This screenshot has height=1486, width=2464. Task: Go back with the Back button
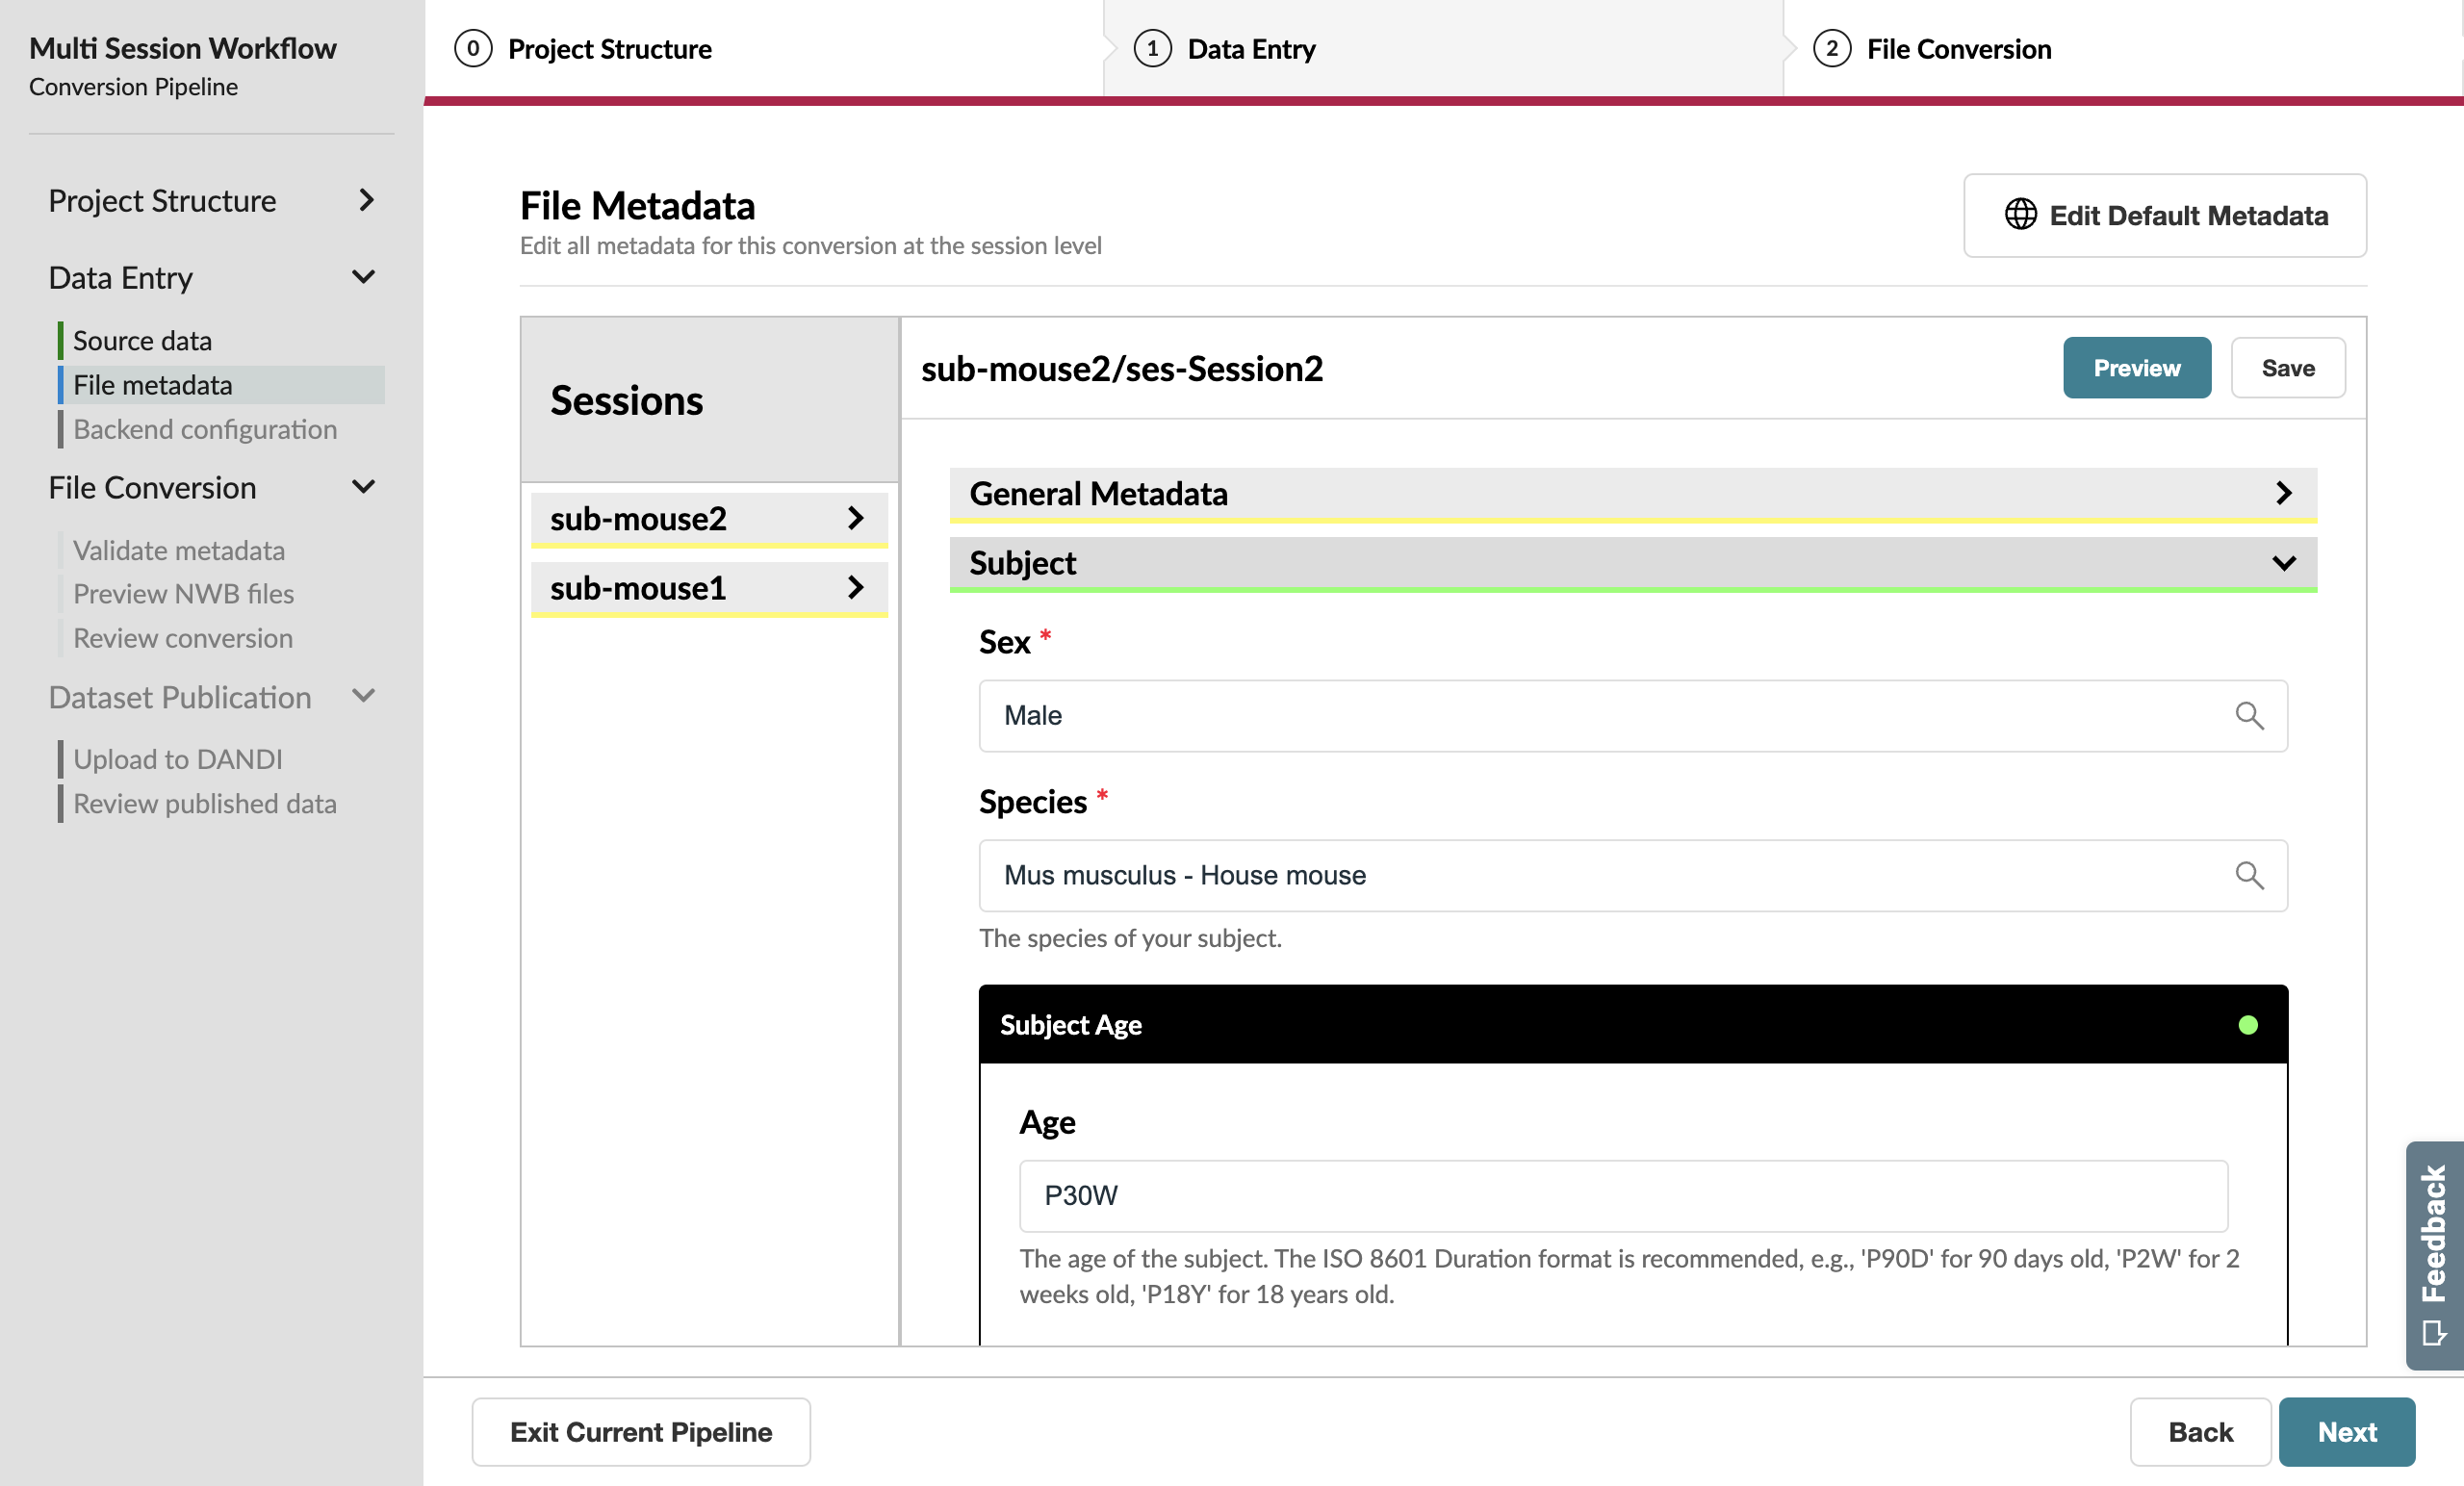pos(2200,1431)
